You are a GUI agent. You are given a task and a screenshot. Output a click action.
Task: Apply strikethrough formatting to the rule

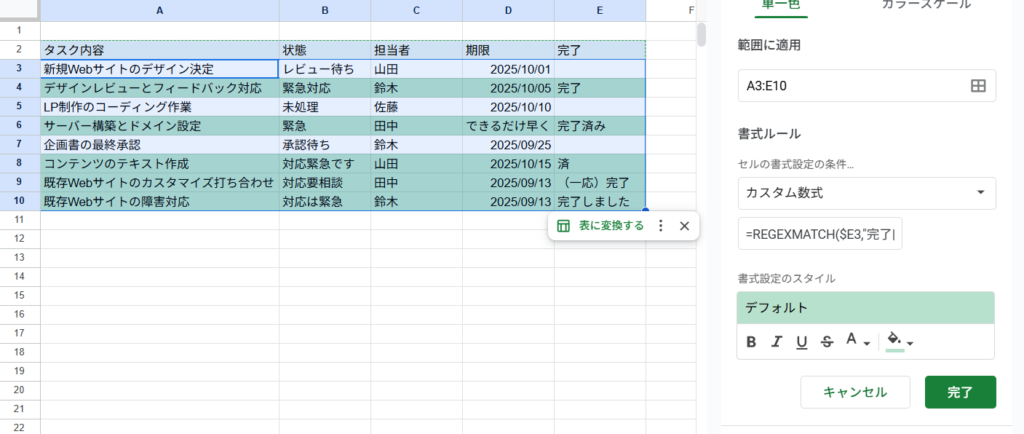click(826, 342)
